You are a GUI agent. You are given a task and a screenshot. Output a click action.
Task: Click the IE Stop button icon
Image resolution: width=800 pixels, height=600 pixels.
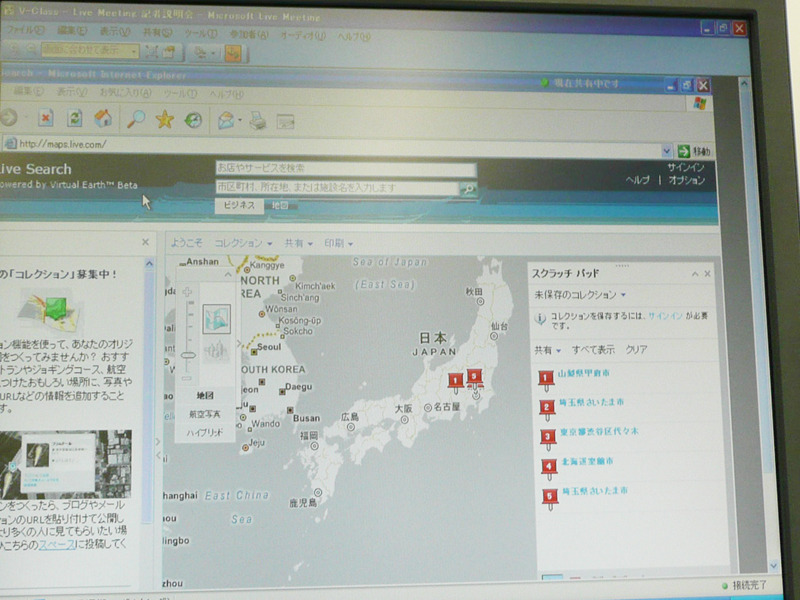(x=45, y=119)
